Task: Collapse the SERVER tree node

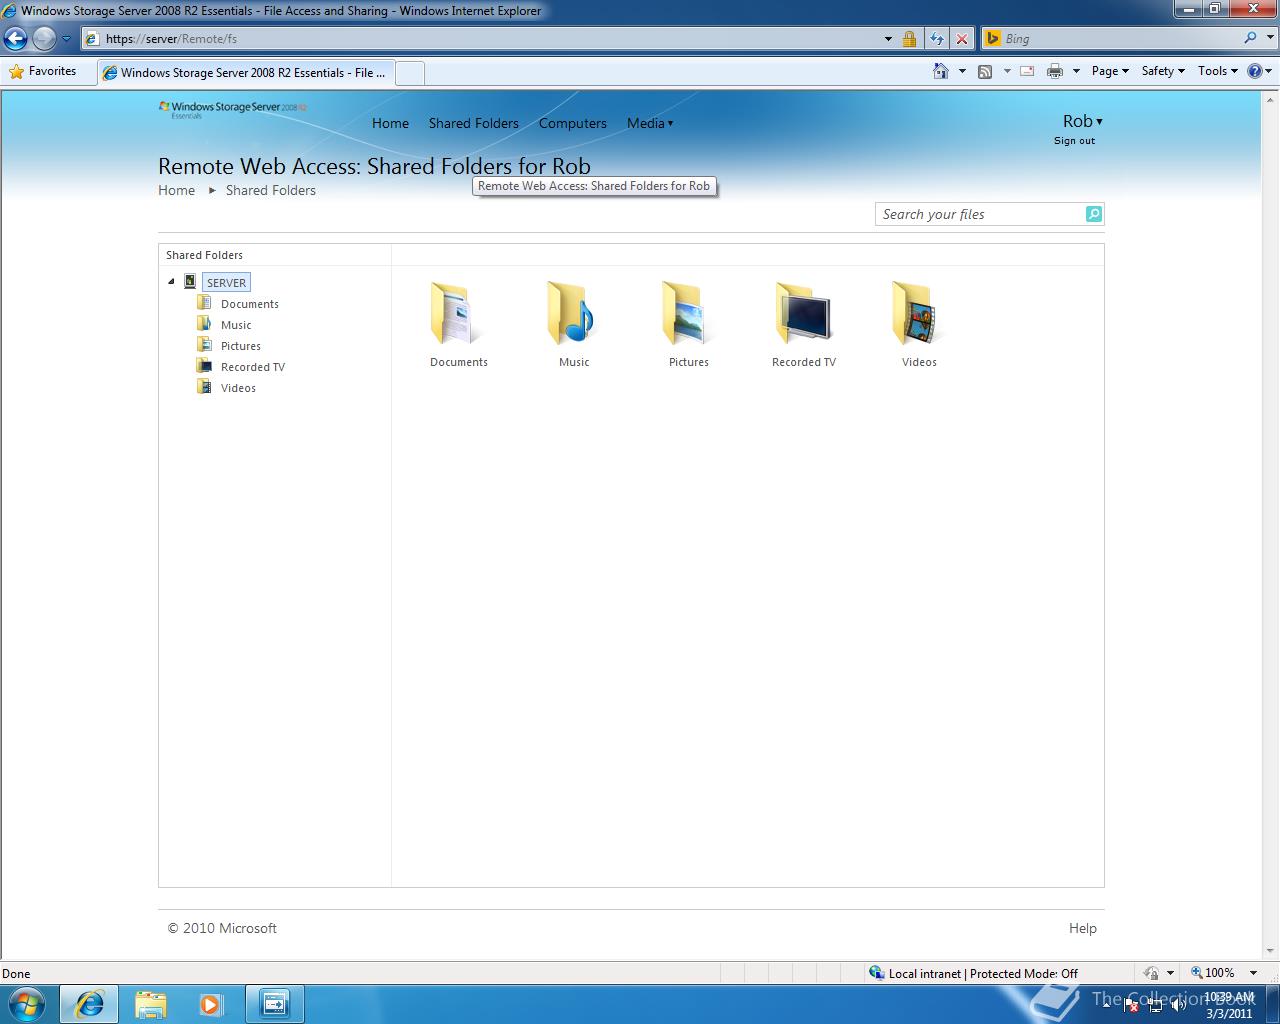Action: 171,282
